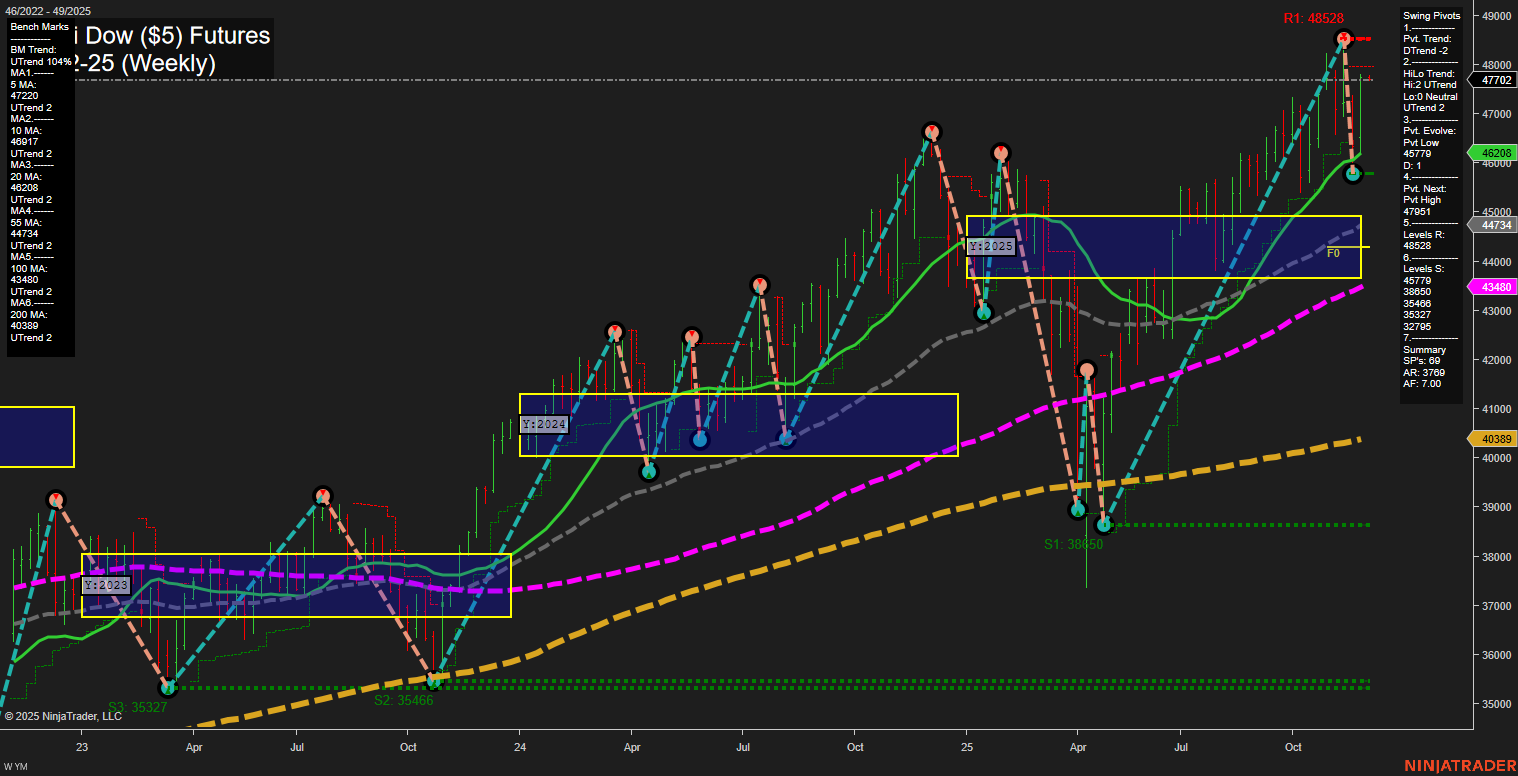Viewport: 1518px width, 776px height.
Task: Click the 25 year label on the time axis
Action: click(967, 747)
